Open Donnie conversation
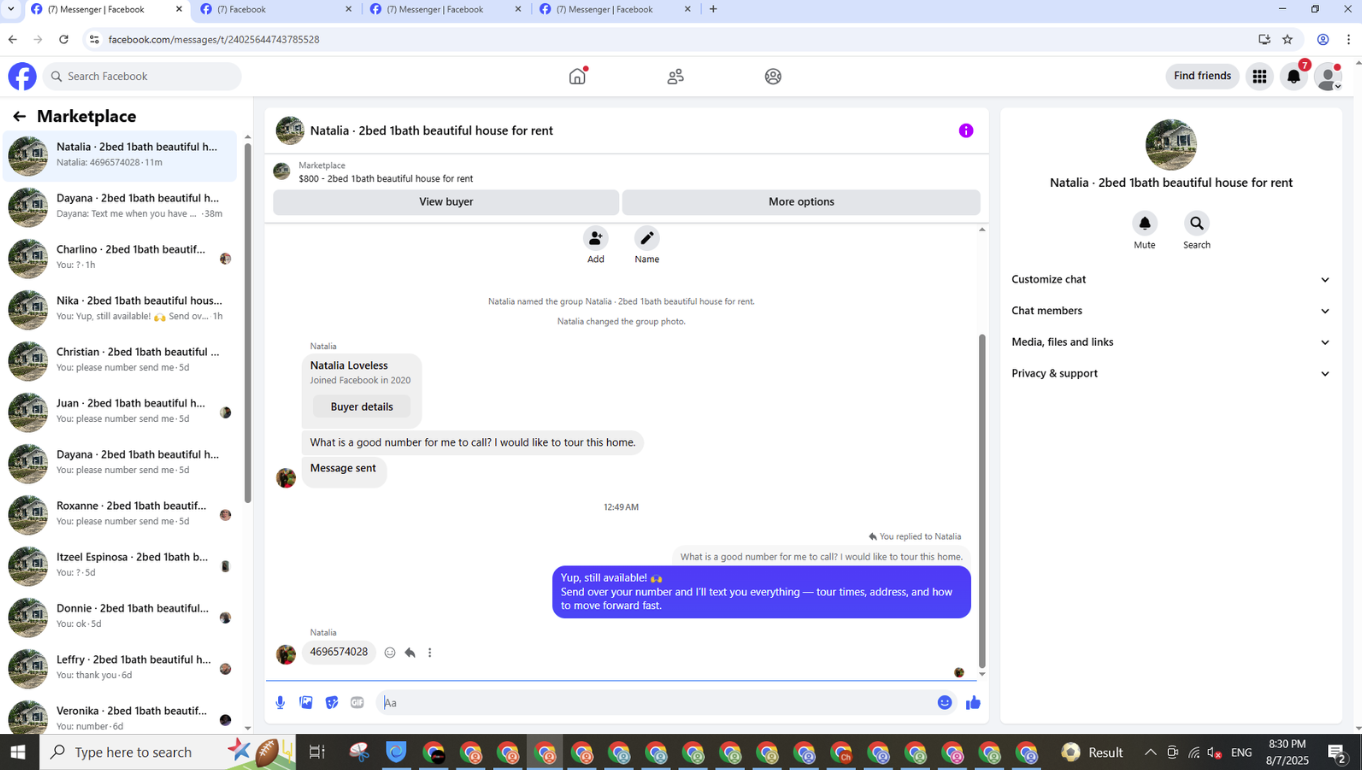This screenshot has width=1362, height=770. click(x=120, y=616)
